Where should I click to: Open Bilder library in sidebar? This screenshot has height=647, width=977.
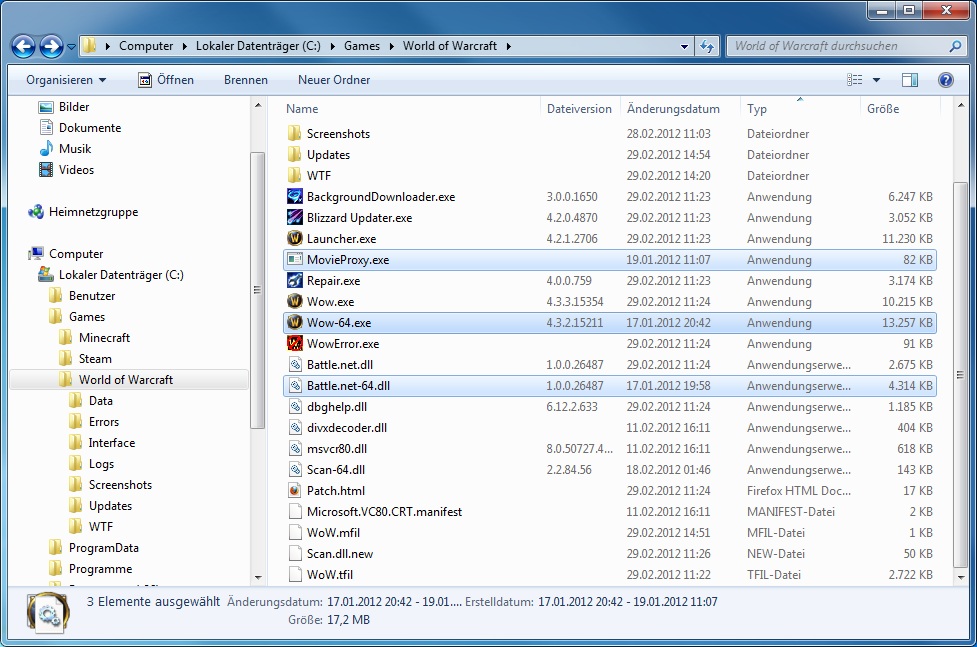64,107
